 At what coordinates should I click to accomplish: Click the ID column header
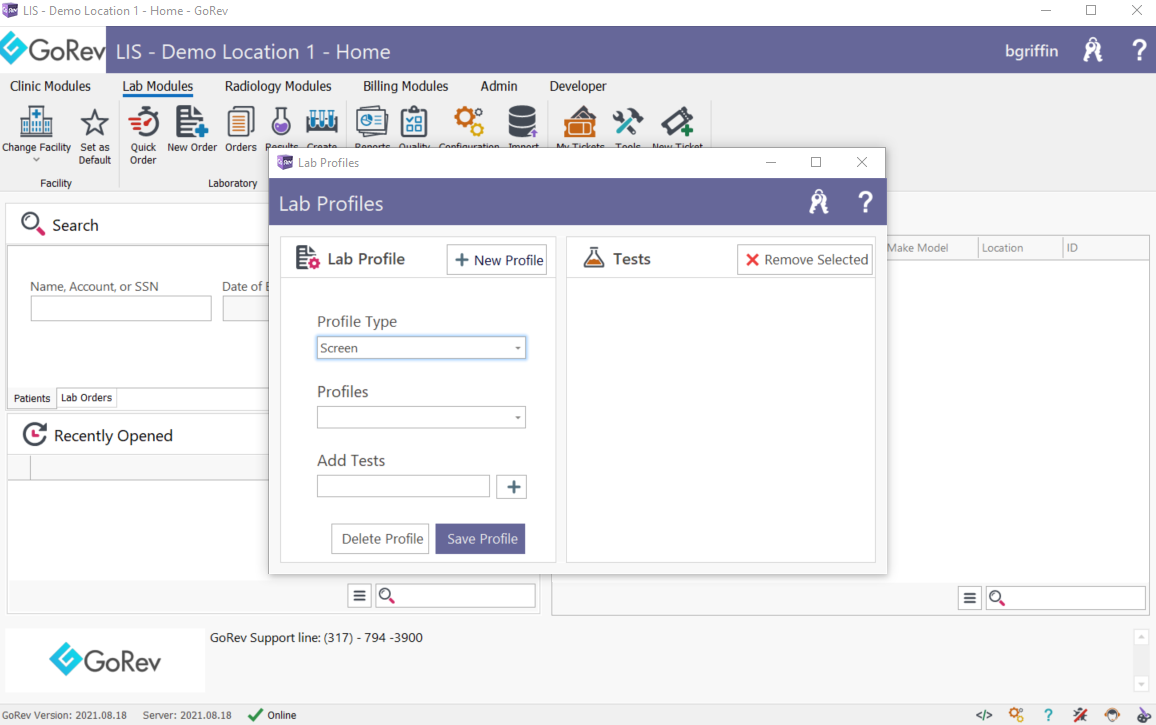(1106, 248)
